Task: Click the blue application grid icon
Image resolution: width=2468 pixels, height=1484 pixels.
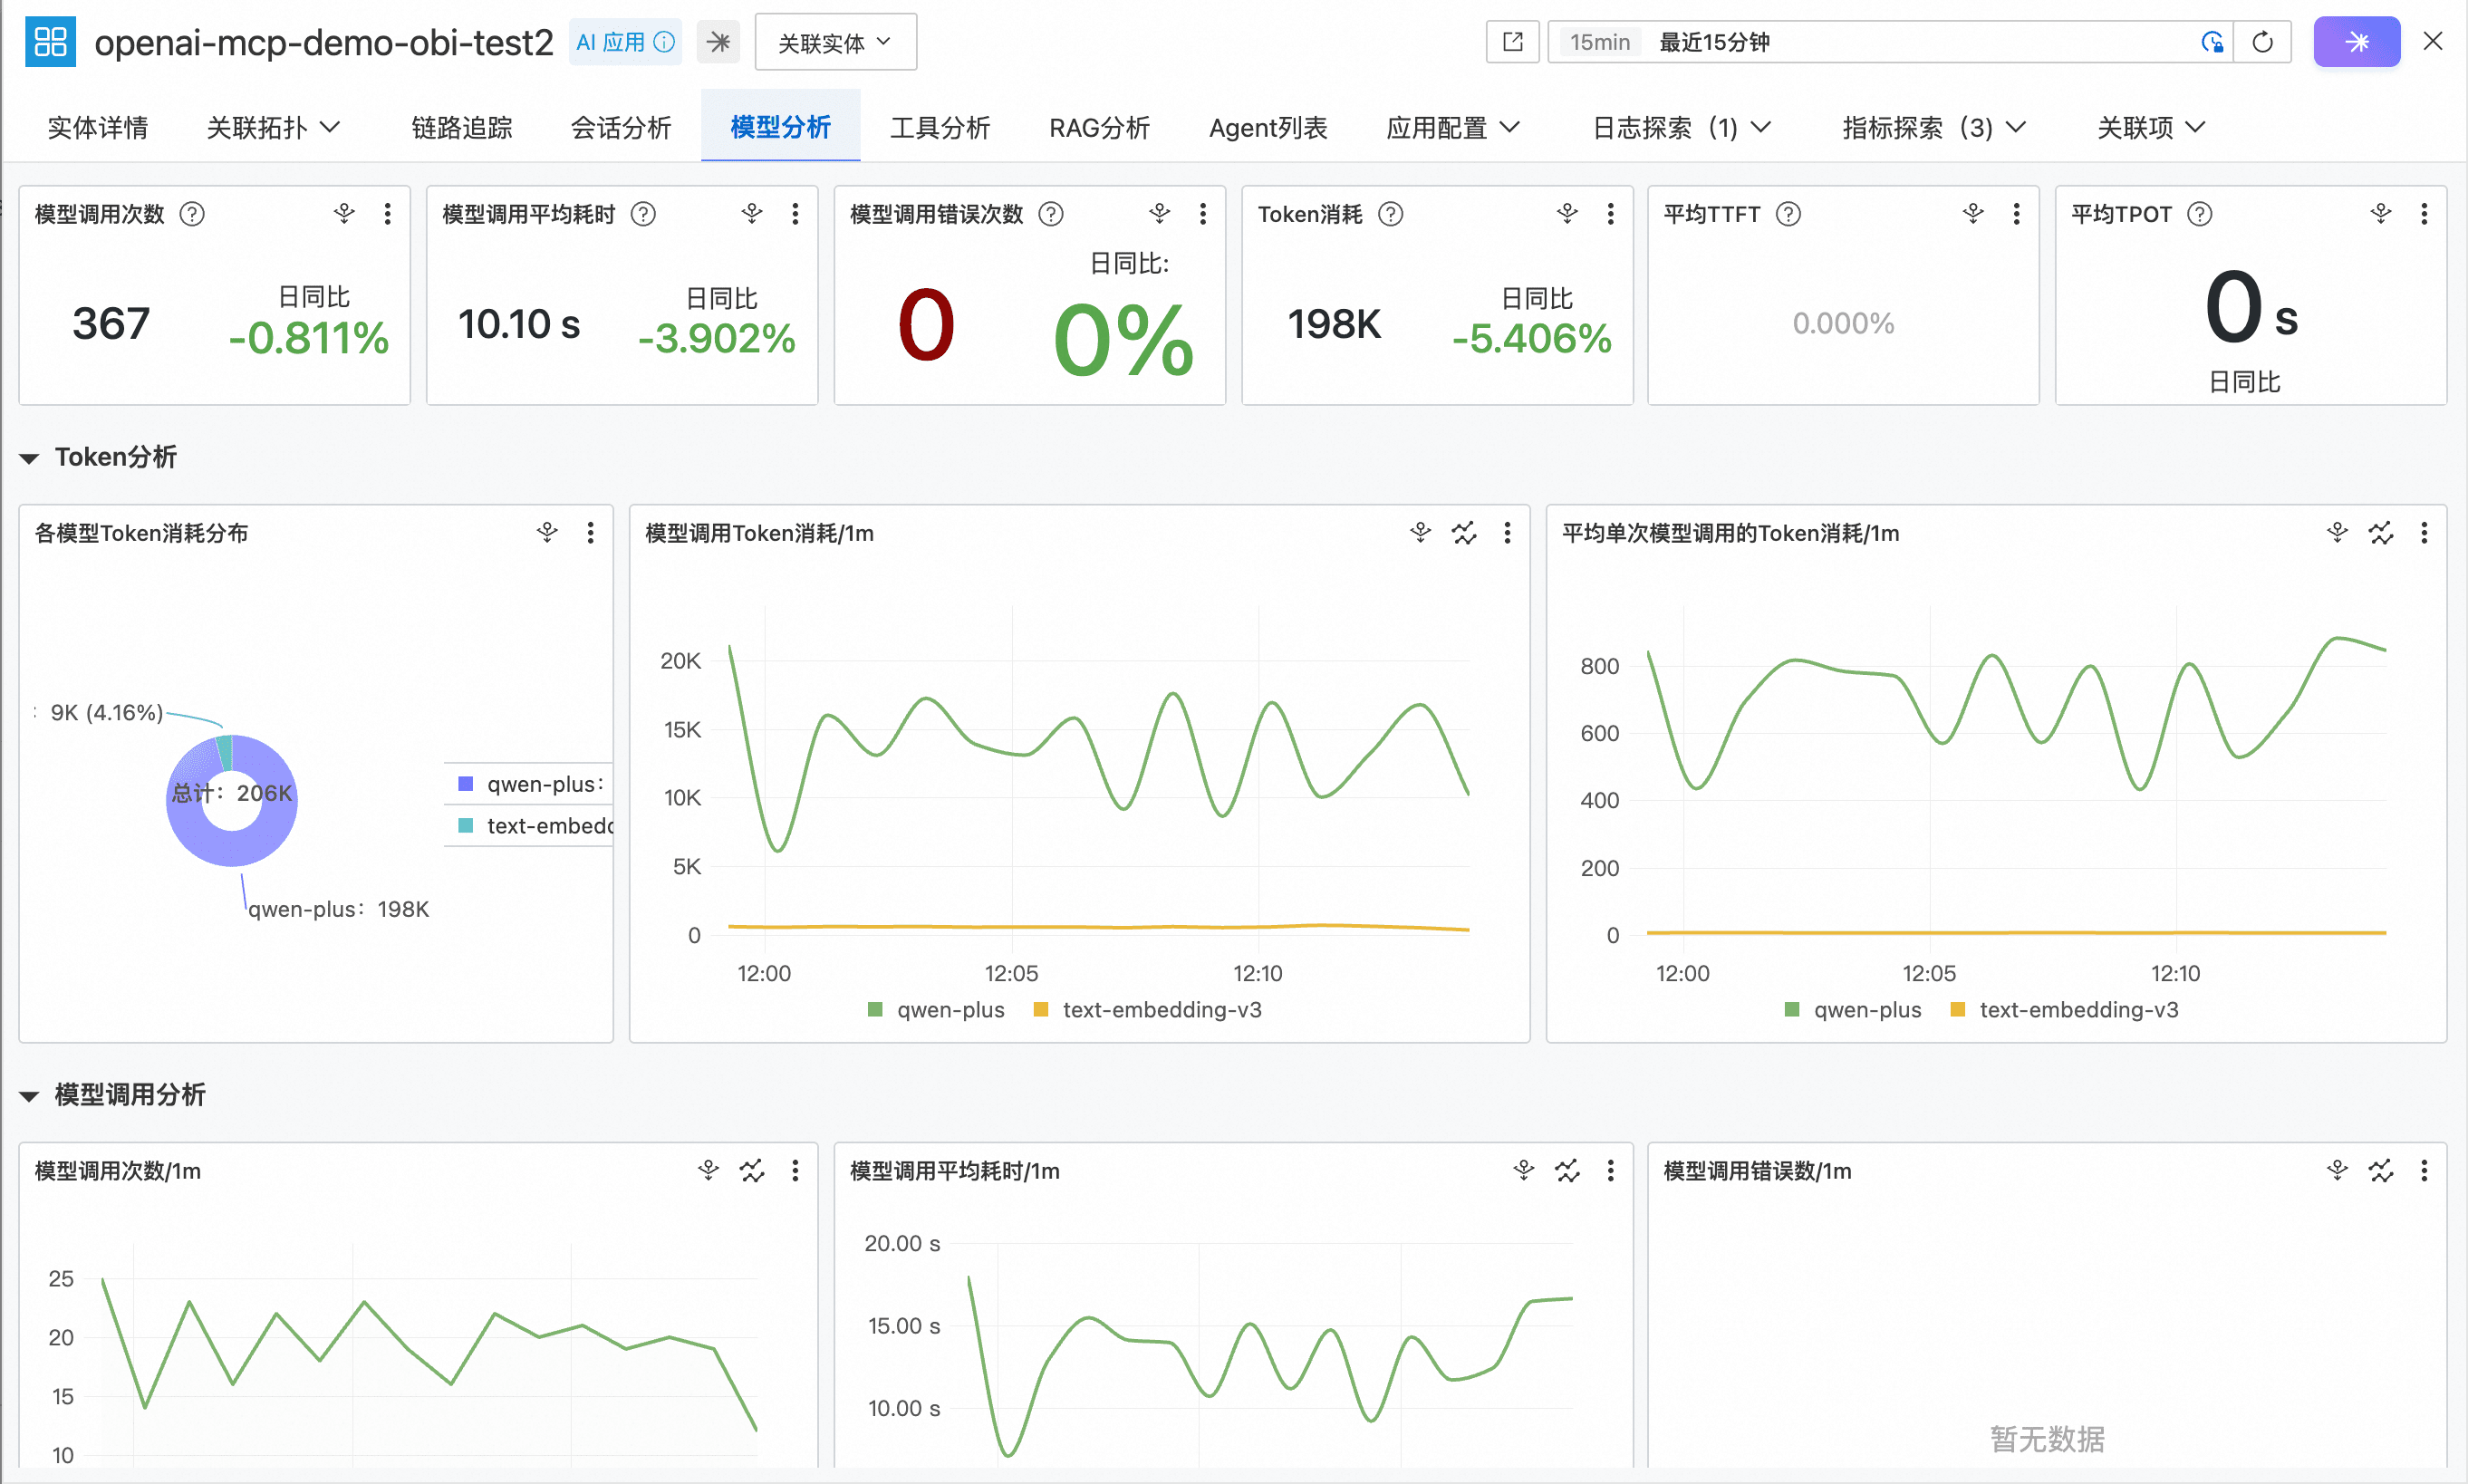Action: (x=50, y=42)
